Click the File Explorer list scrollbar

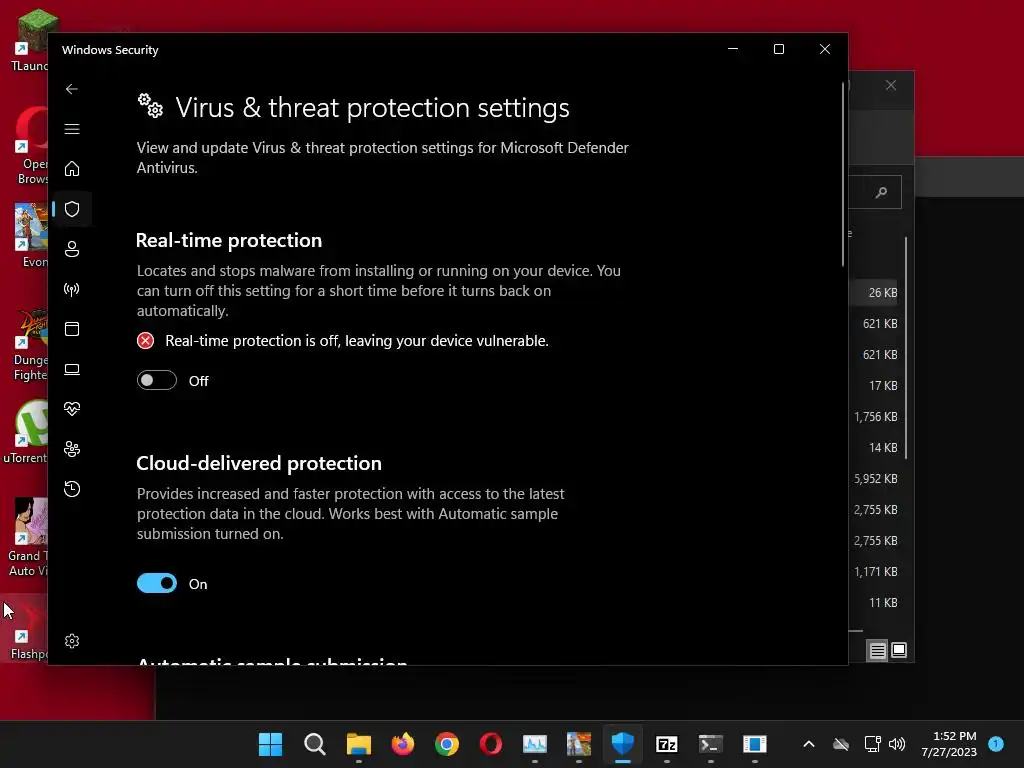[906, 348]
